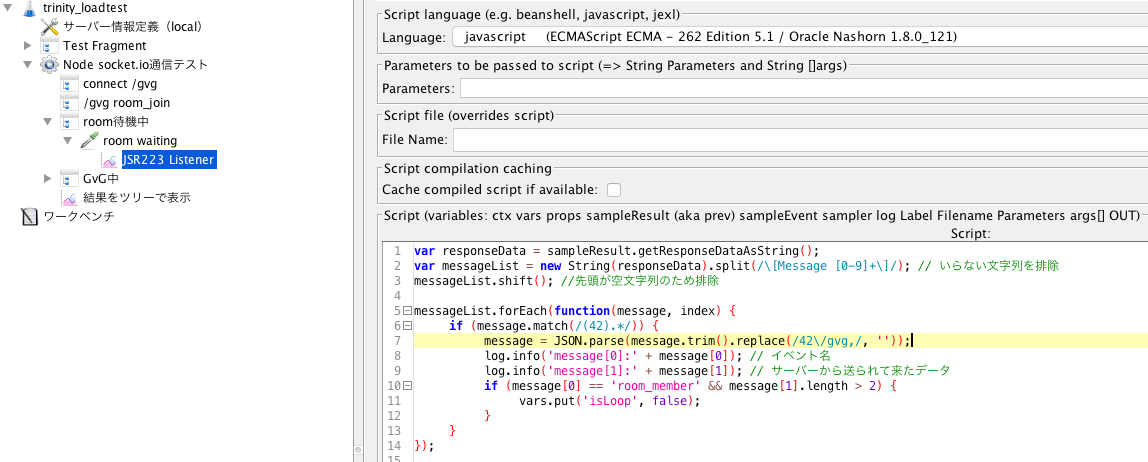Click line 9 log.info message[1]
The width and height of the screenshot is (1148, 462).
pyautogui.click(x=614, y=370)
